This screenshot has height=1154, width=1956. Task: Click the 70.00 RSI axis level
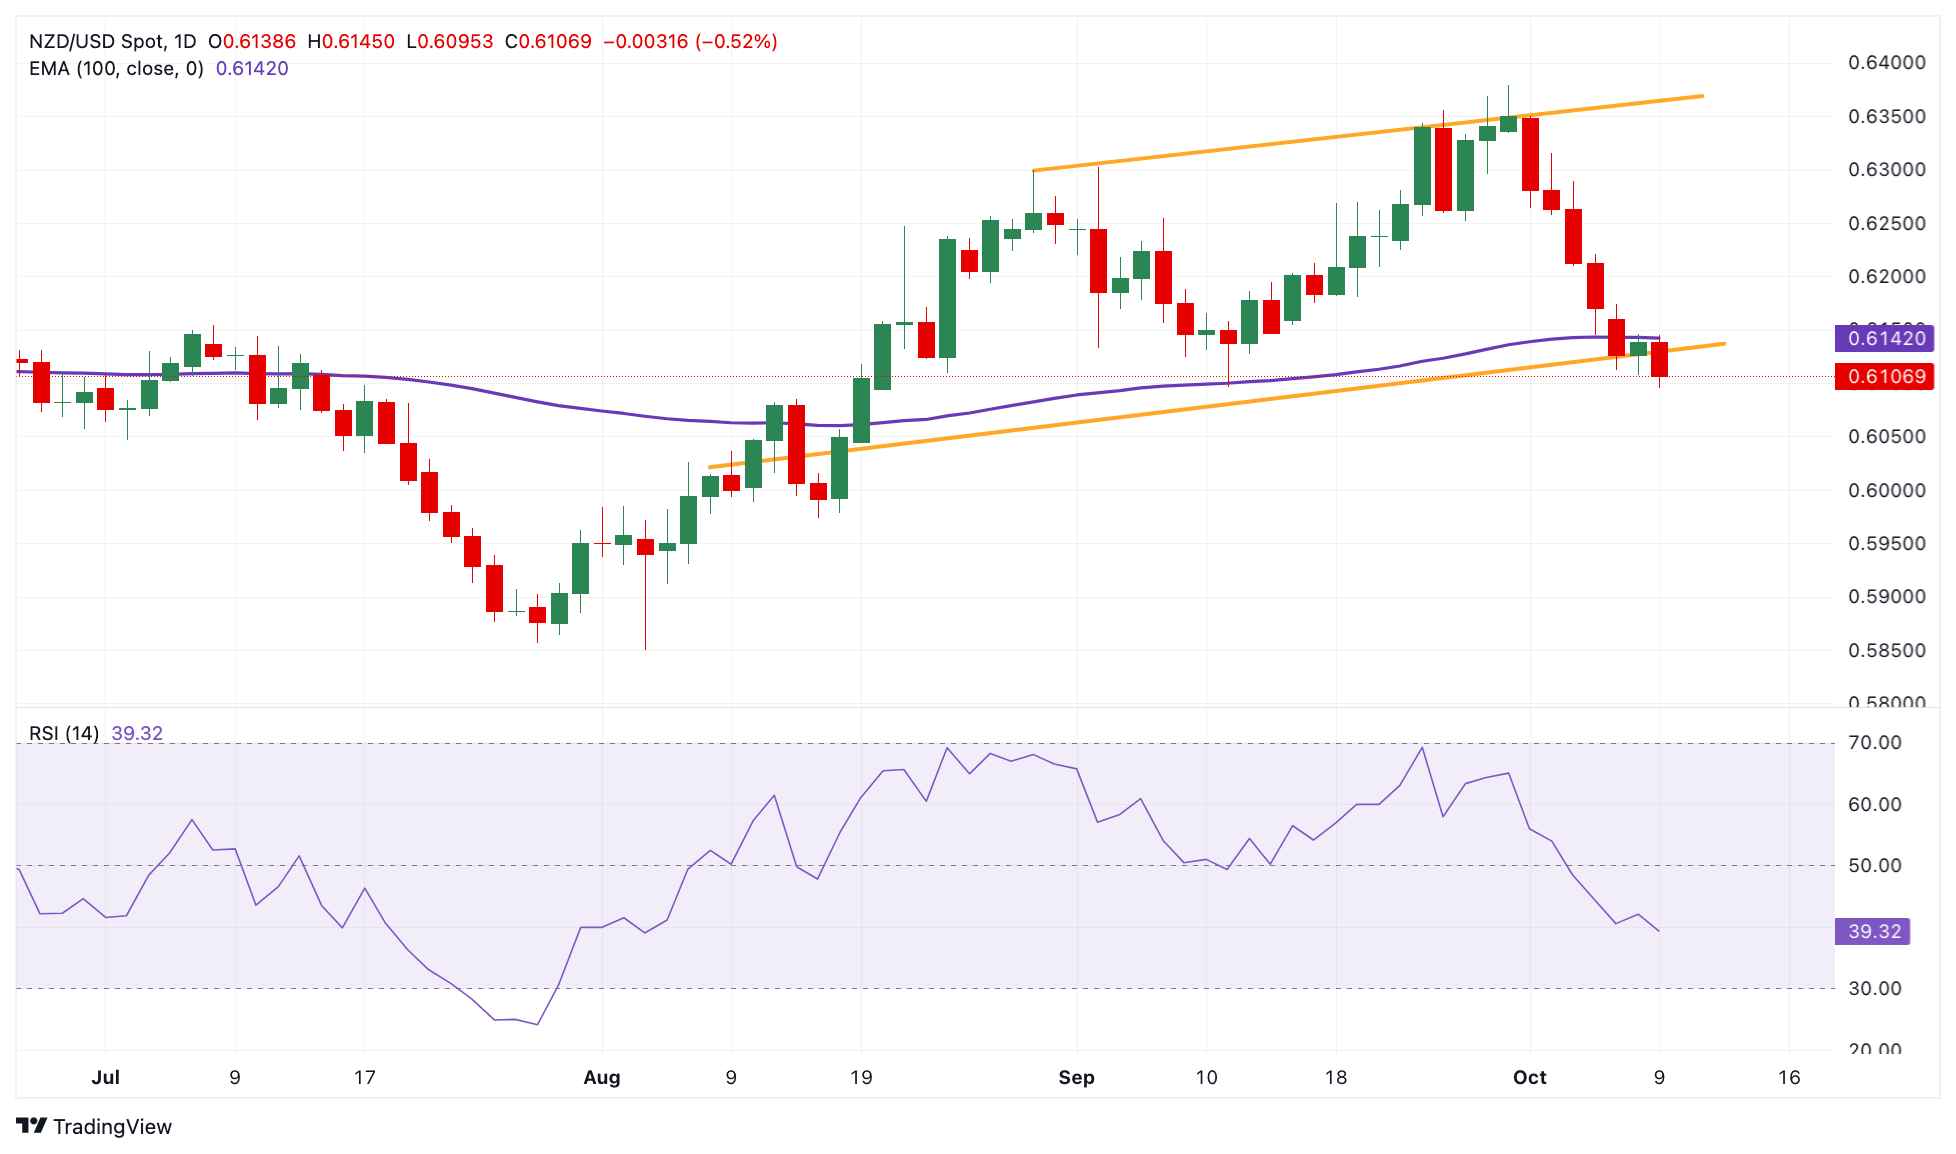1875,742
